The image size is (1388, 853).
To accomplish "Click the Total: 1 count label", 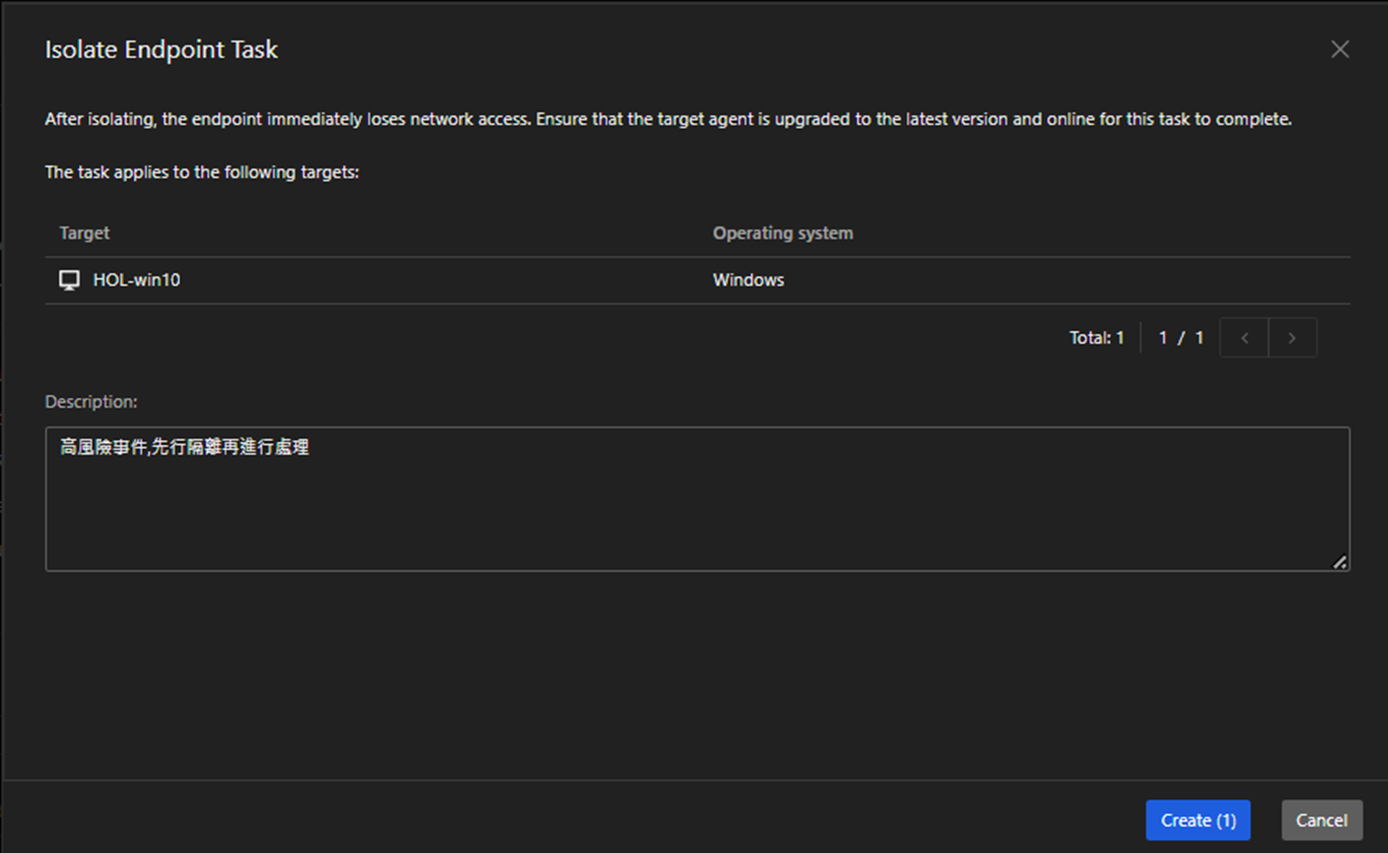I will point(1096,338).
